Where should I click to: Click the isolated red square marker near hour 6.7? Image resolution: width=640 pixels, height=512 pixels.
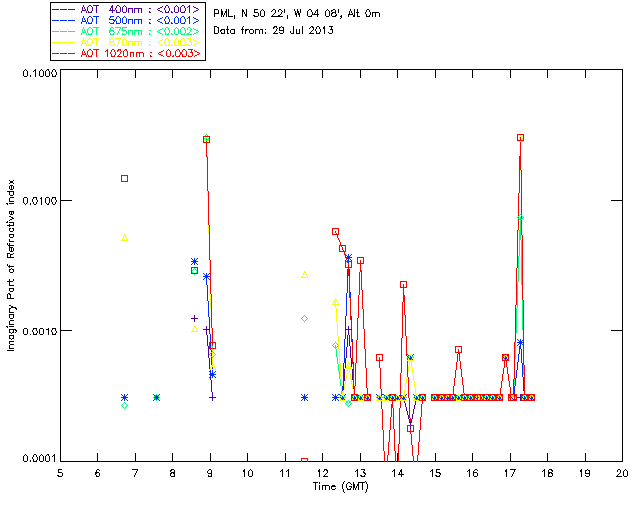[x=124, y=178]
